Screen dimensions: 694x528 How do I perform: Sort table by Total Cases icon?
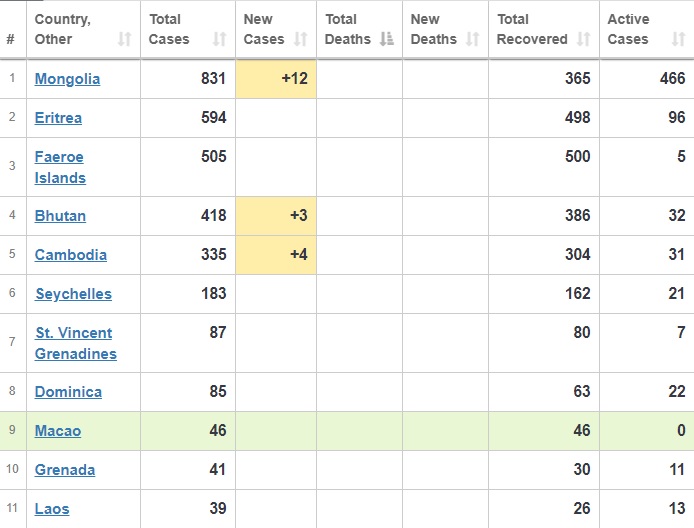click(219, 40)
